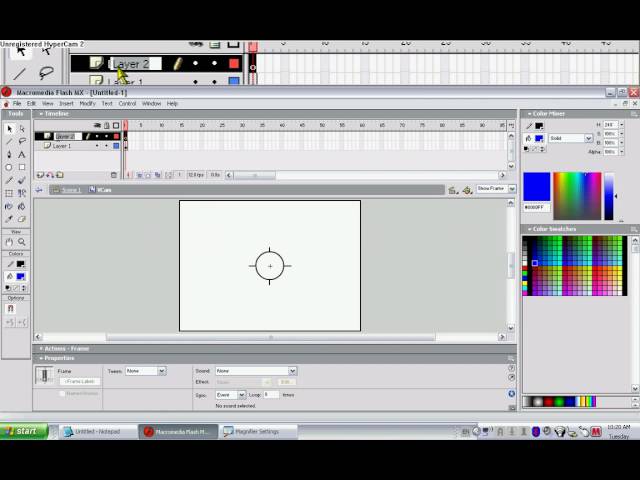Collapse the Properties panel

[41, 358]
